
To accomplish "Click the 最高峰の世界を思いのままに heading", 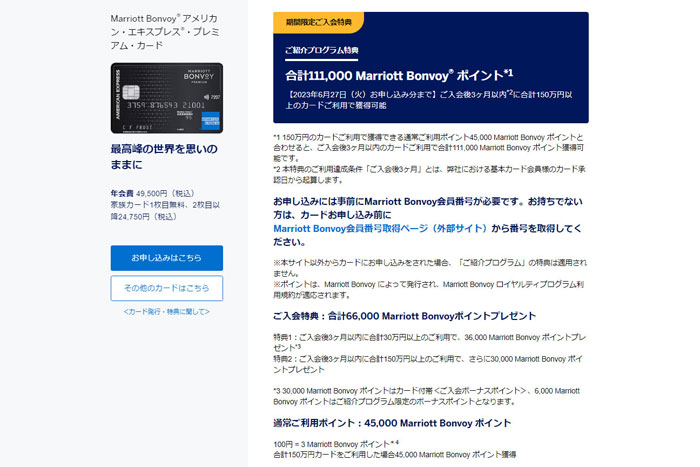I will (x=164, y=157).
